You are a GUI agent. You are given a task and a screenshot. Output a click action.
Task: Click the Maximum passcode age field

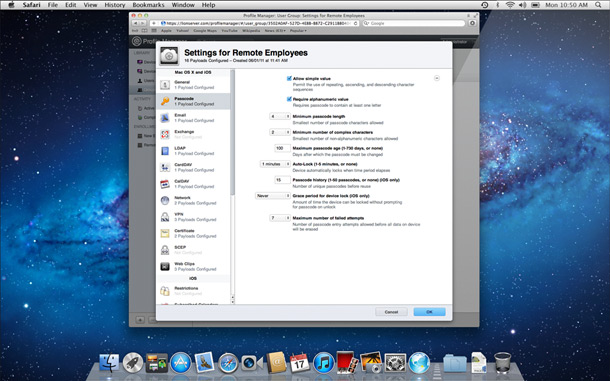(282, 148)
